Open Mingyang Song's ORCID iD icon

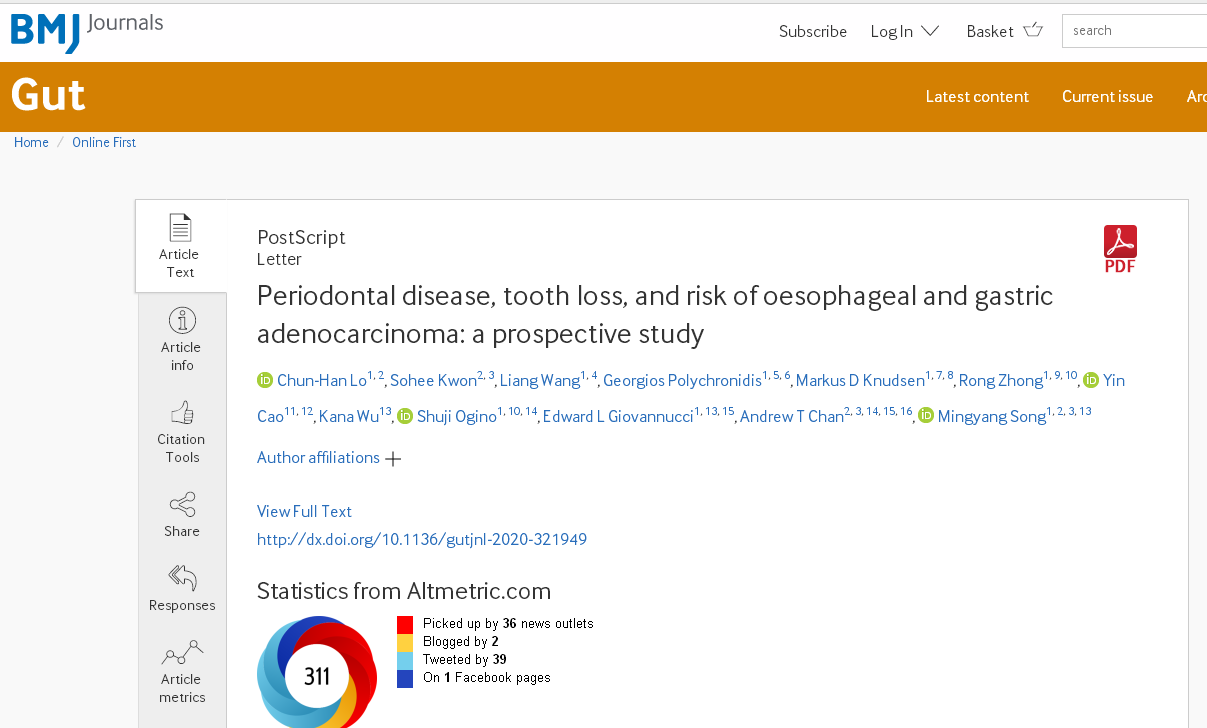[926, 416]
